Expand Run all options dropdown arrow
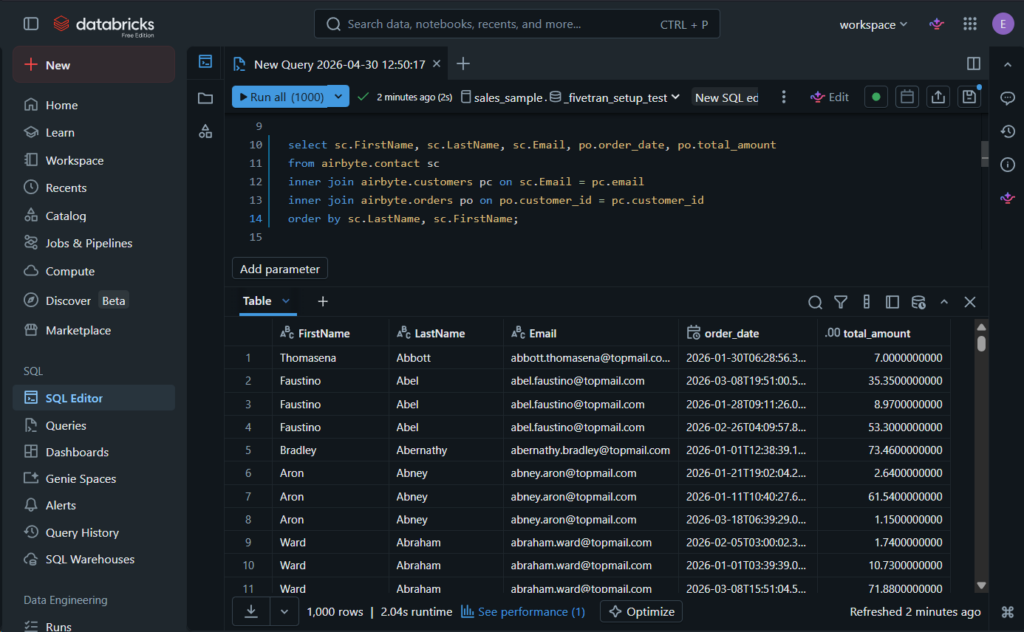 click(x=338, y=97)
